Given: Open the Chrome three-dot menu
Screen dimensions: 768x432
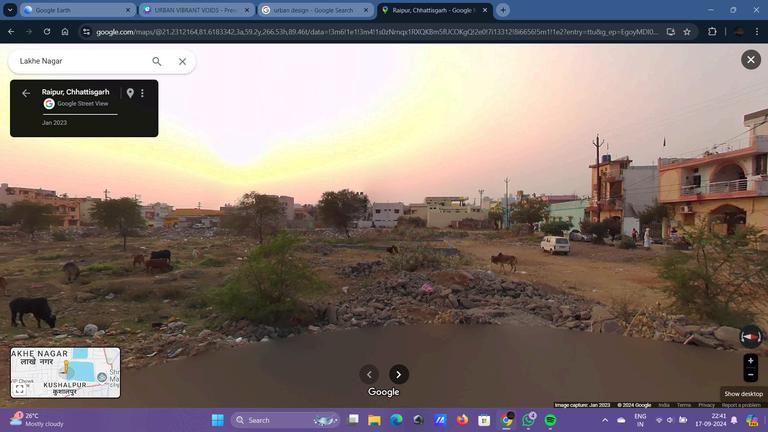Looking at the screenshot, I should coord(757,32).
